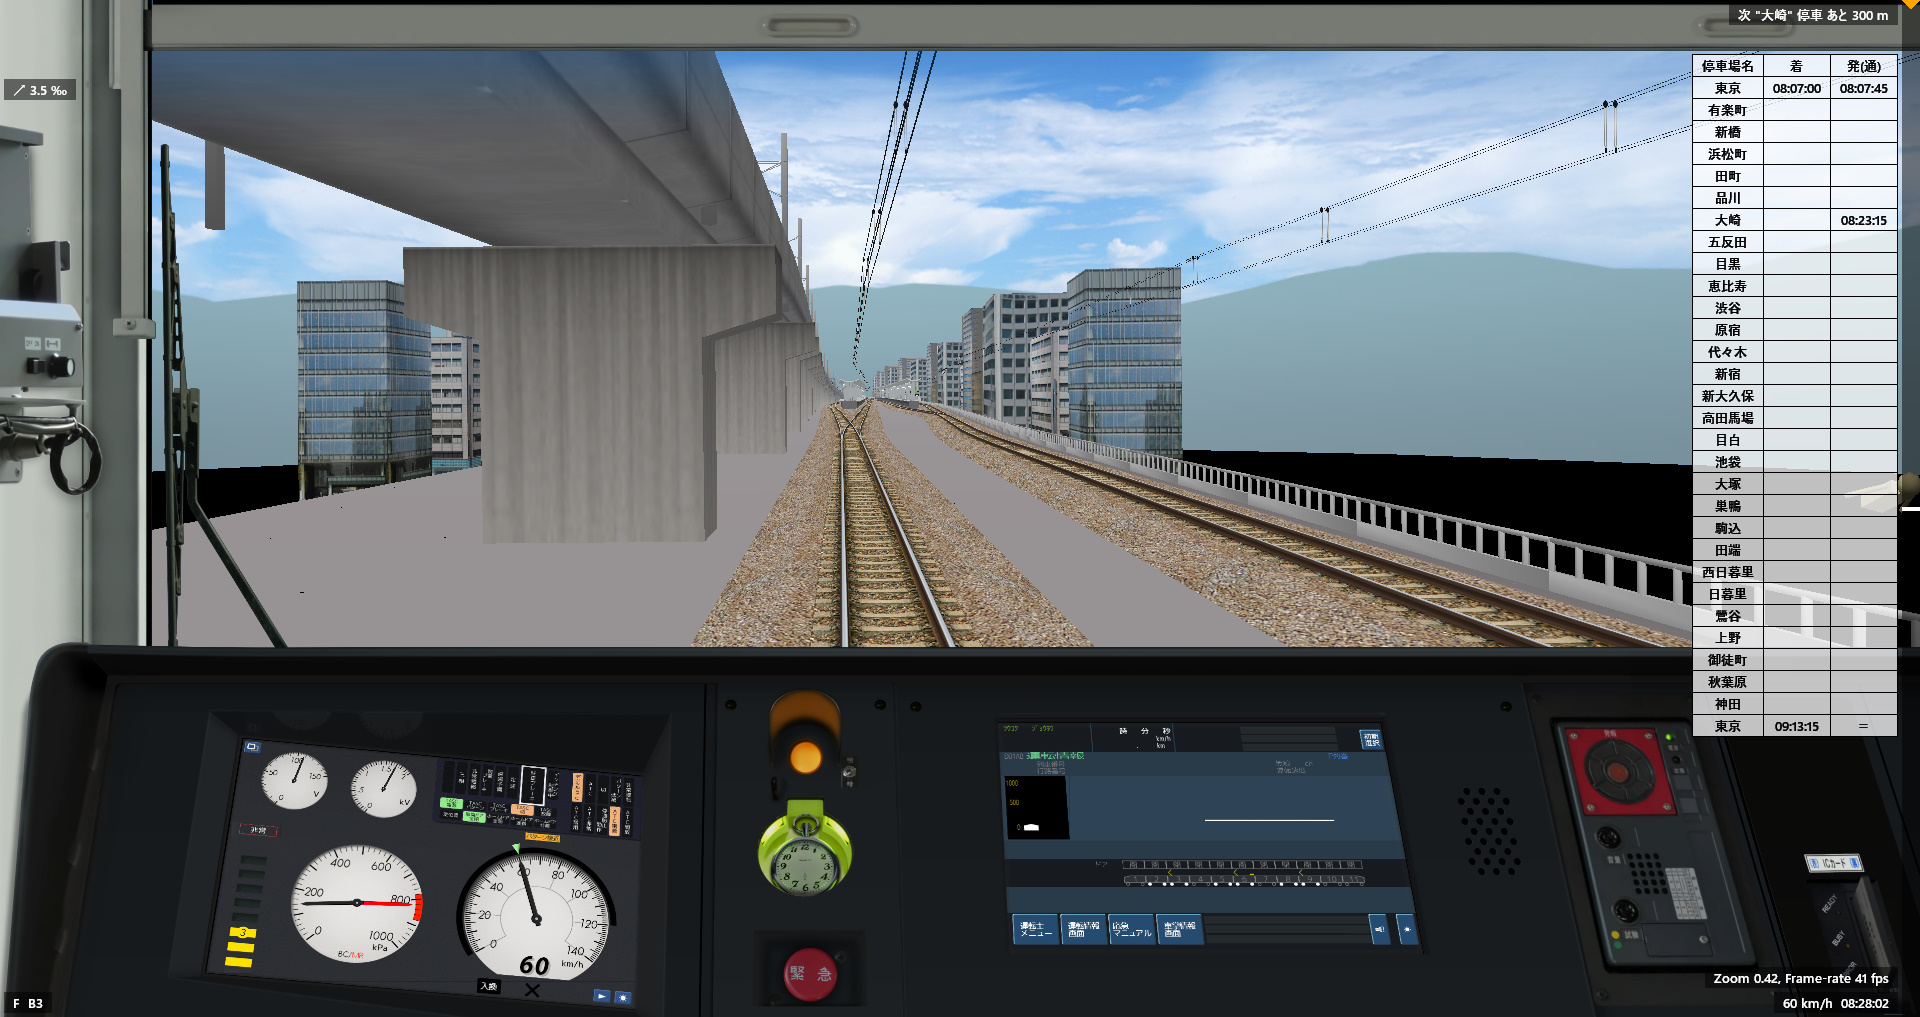Image resolution: width=1920 pixels, height=1017 pixels.
Task: Adjust the 音量 volume knob on the panel
Action: [1609, 838]
